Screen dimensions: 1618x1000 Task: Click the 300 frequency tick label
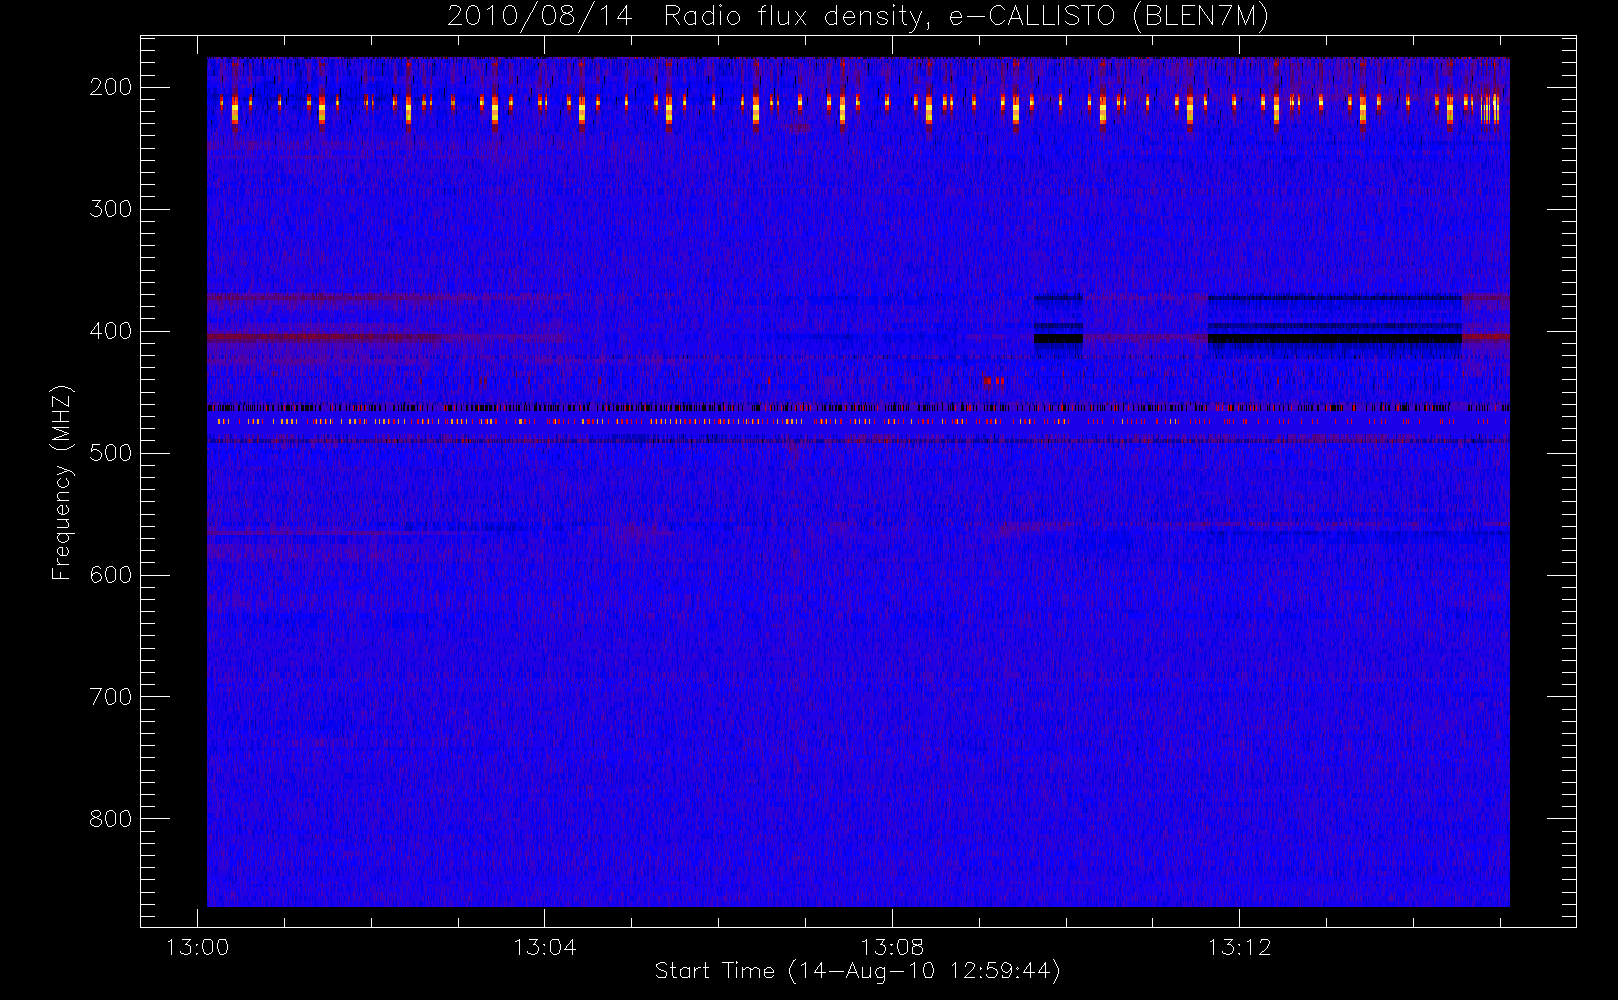(111, 209)
